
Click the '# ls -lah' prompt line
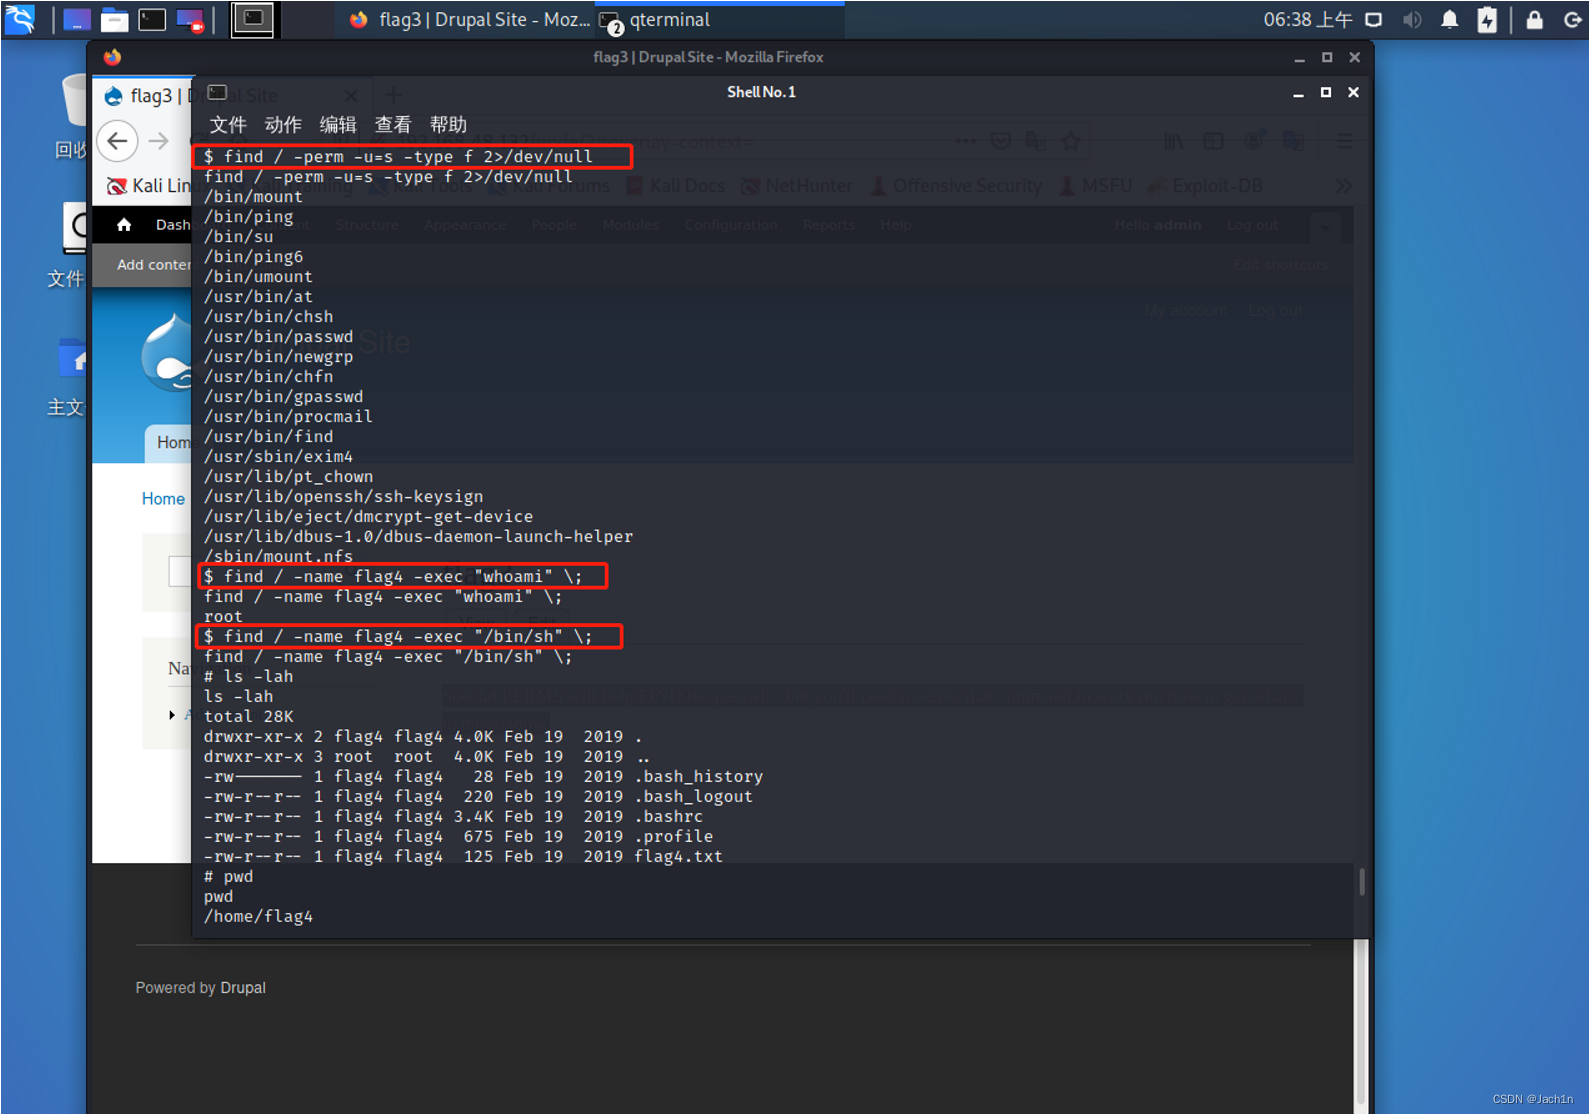(x=248, y=677)
